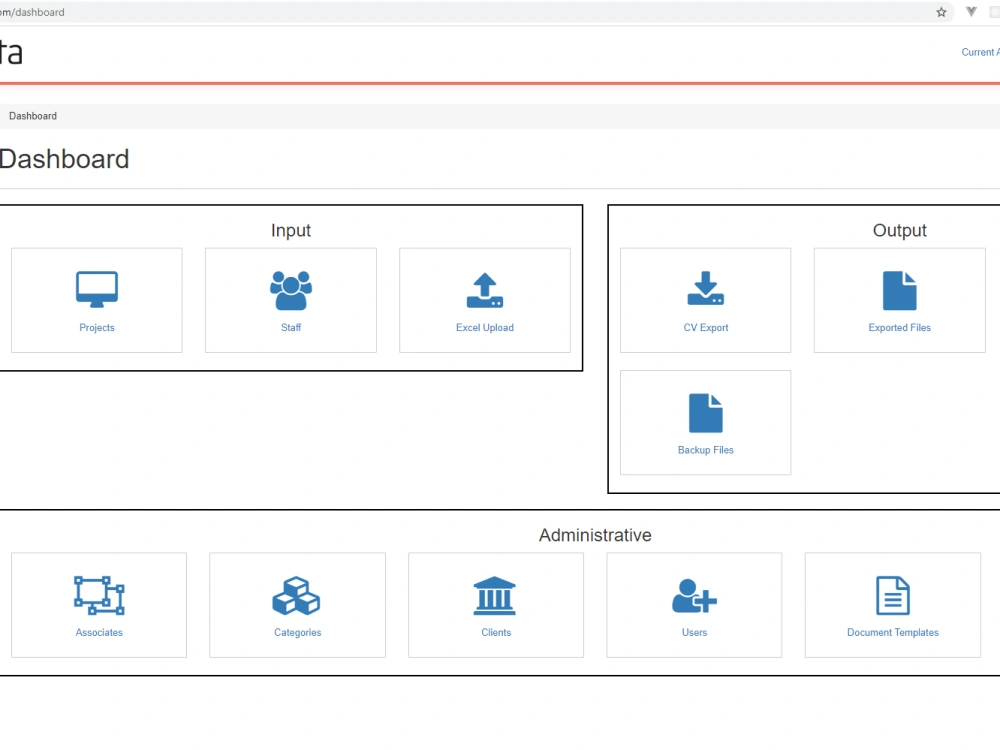
Task: Click the browser address bar URL
Action: [x=32, y=12]
